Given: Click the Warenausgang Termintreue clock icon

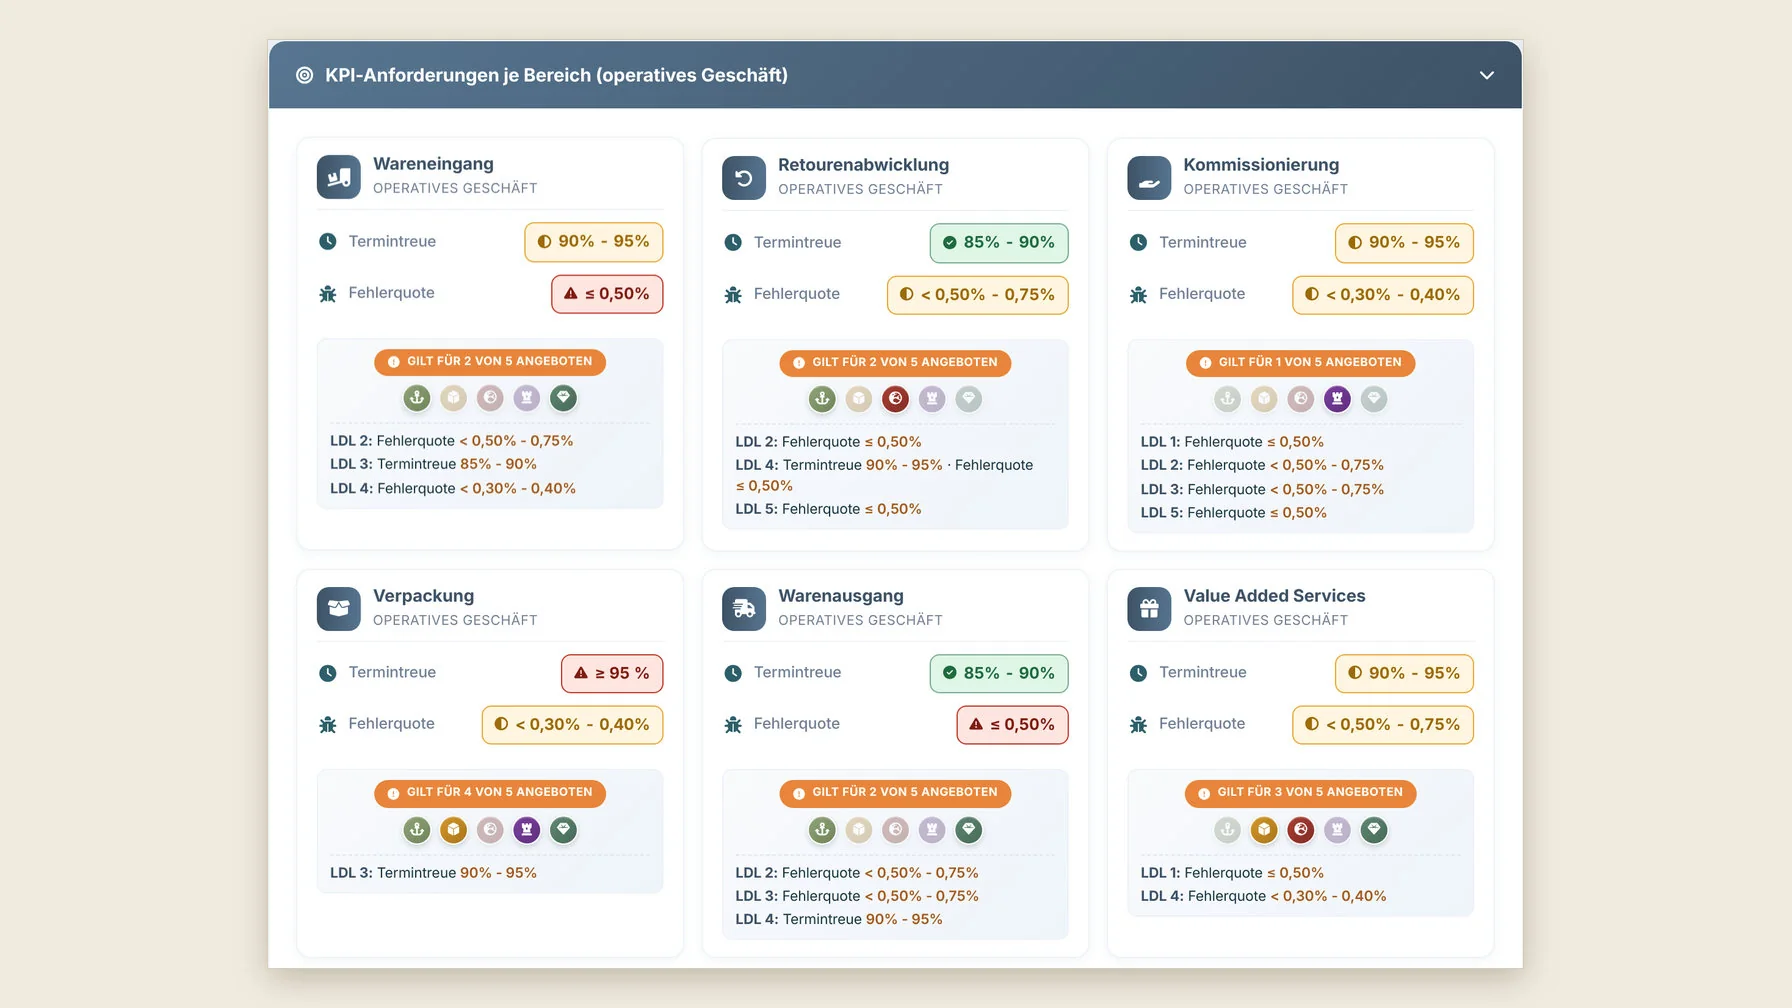Looking at the screenshot, I should click(733, 673).
